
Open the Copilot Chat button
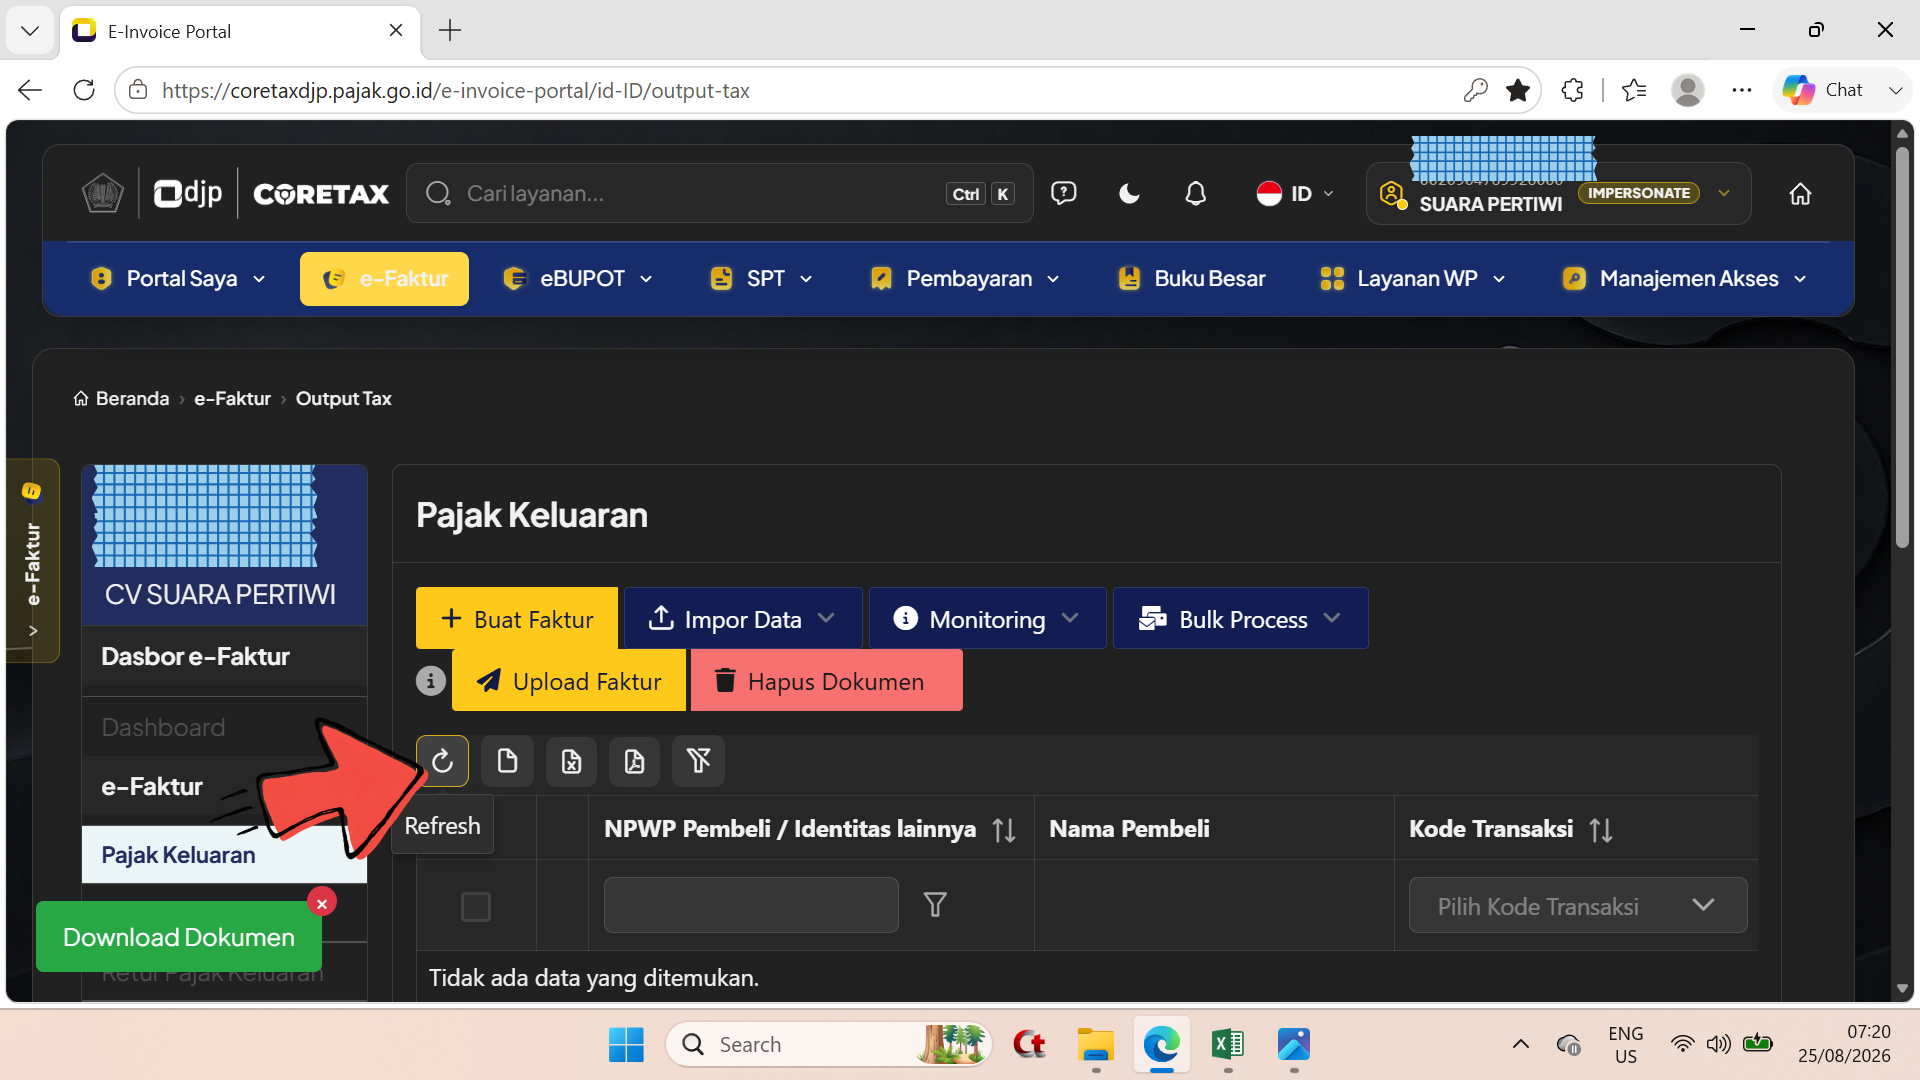(1824, 90)
